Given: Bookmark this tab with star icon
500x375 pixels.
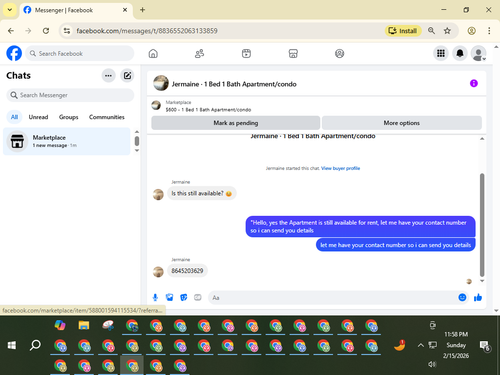Looking at the screenshot, I should 447,31.
